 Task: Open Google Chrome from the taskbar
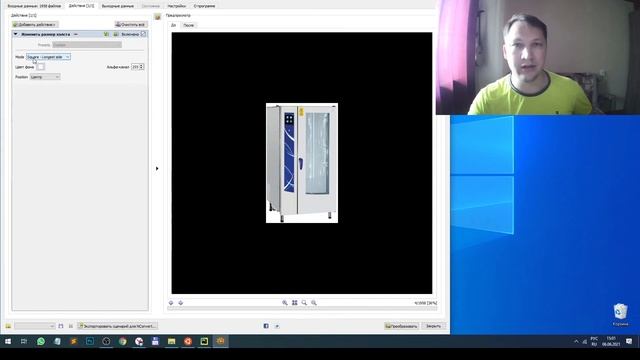[122, 341]
